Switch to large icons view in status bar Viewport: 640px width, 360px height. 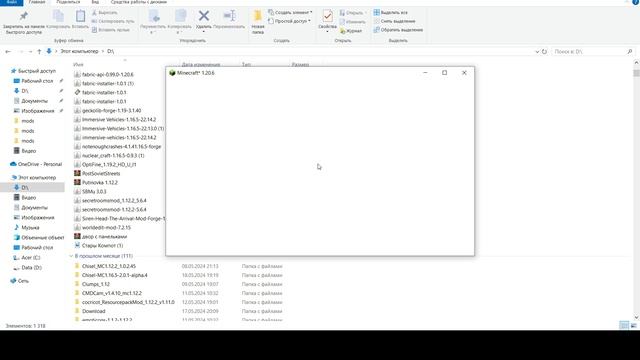coord(633,325)
